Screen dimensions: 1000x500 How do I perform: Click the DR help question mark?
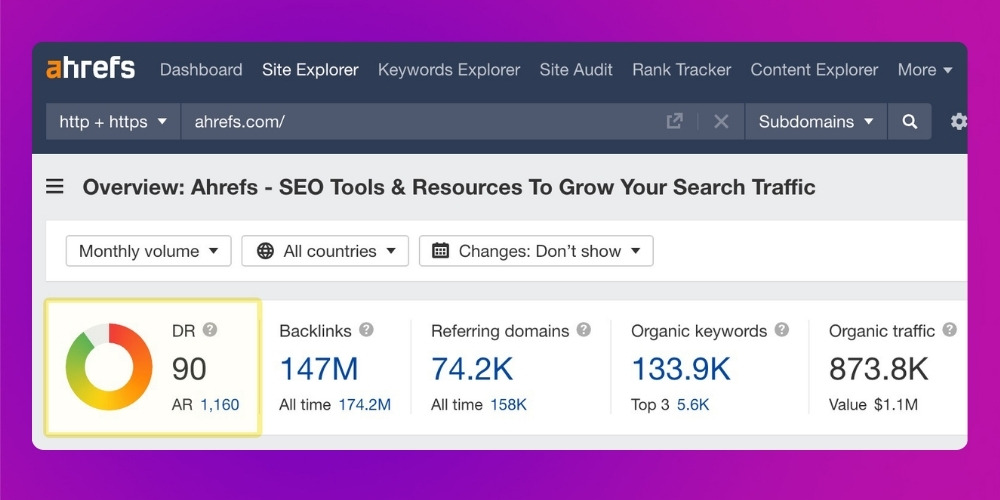click(x=210, y=330)
